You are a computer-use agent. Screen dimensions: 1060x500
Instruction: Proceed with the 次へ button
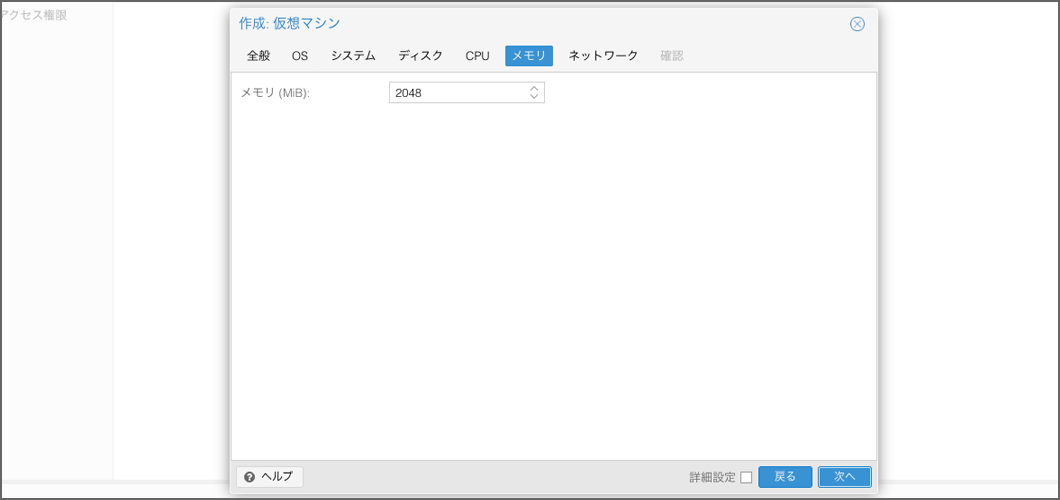point(844,477)
